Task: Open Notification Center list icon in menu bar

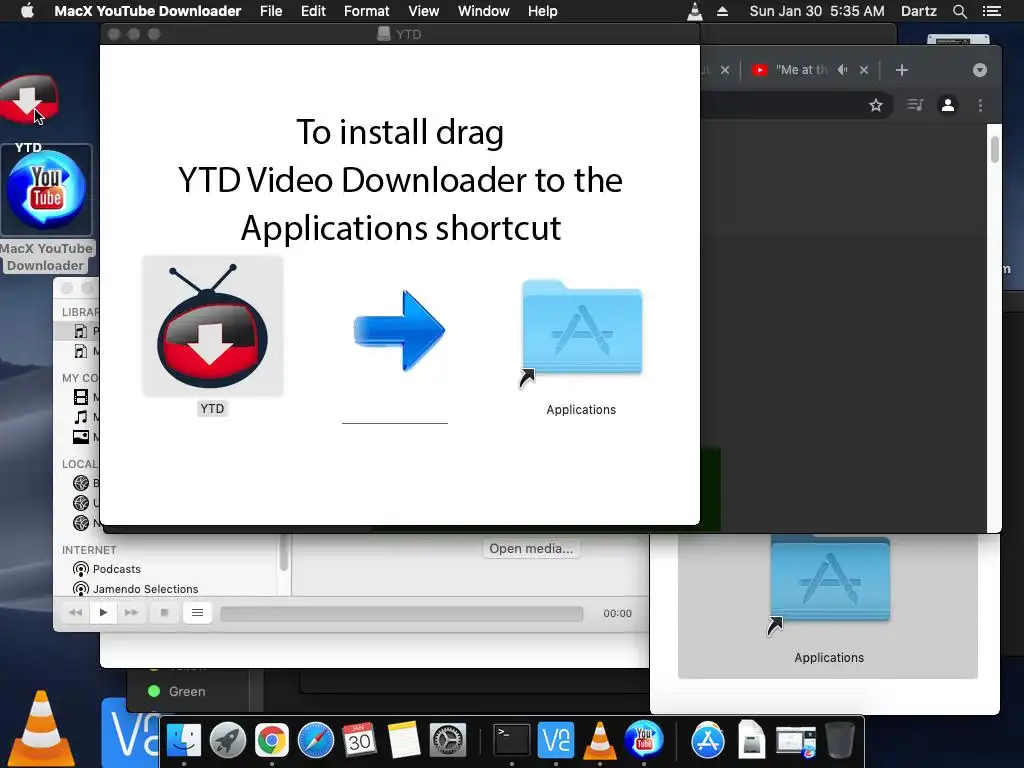Action: [x=991, y=11]
